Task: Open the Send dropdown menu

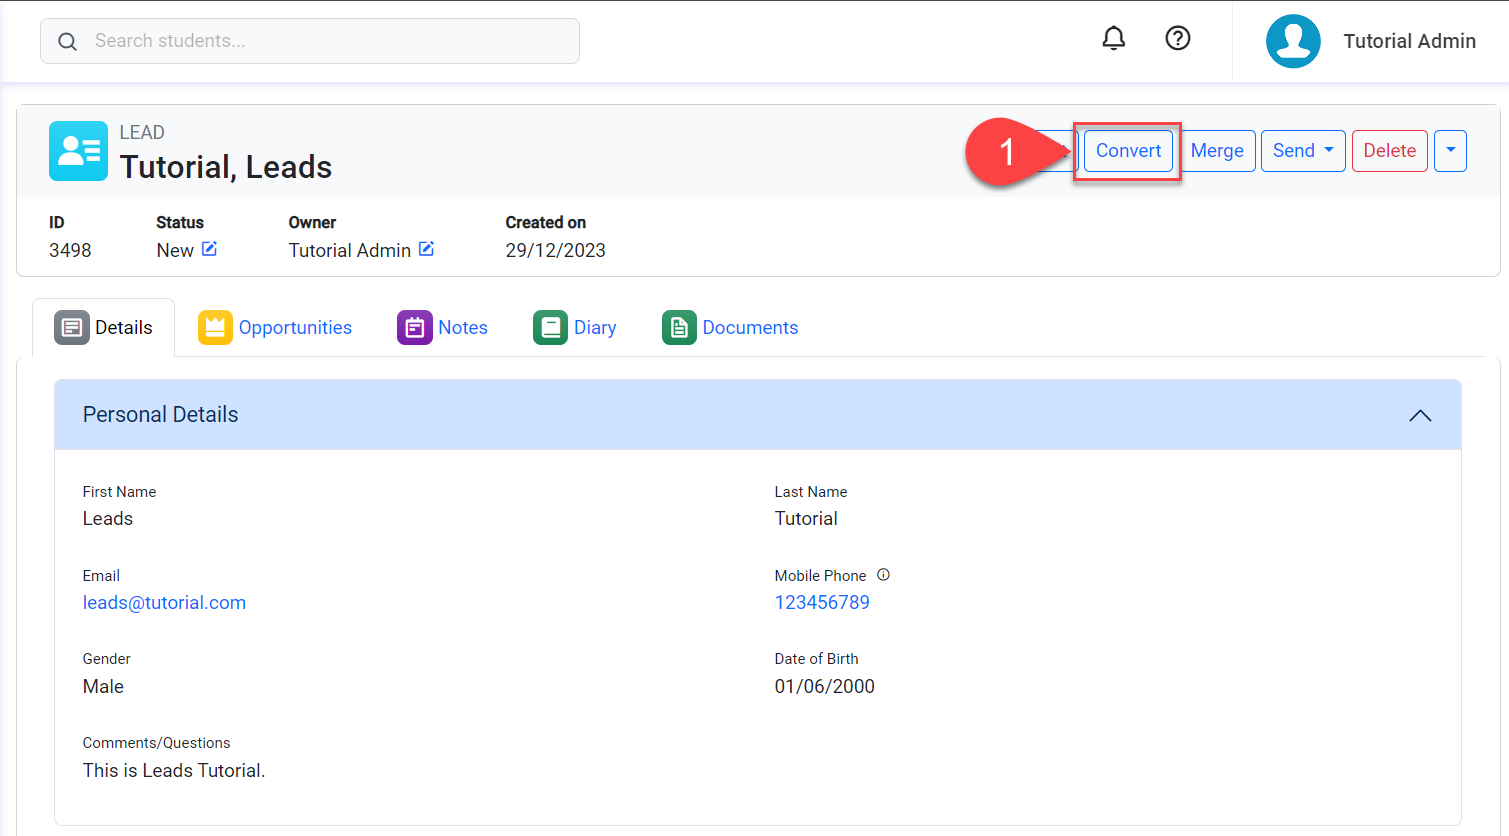Action: coord(1302,151)
